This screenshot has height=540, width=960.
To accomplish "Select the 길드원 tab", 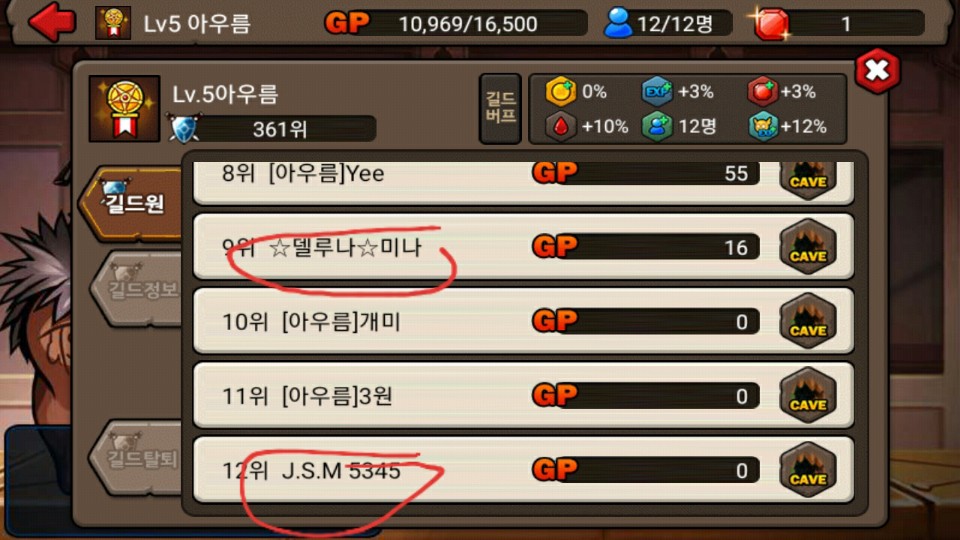I will pyautogui.click(x=132, y=203).
